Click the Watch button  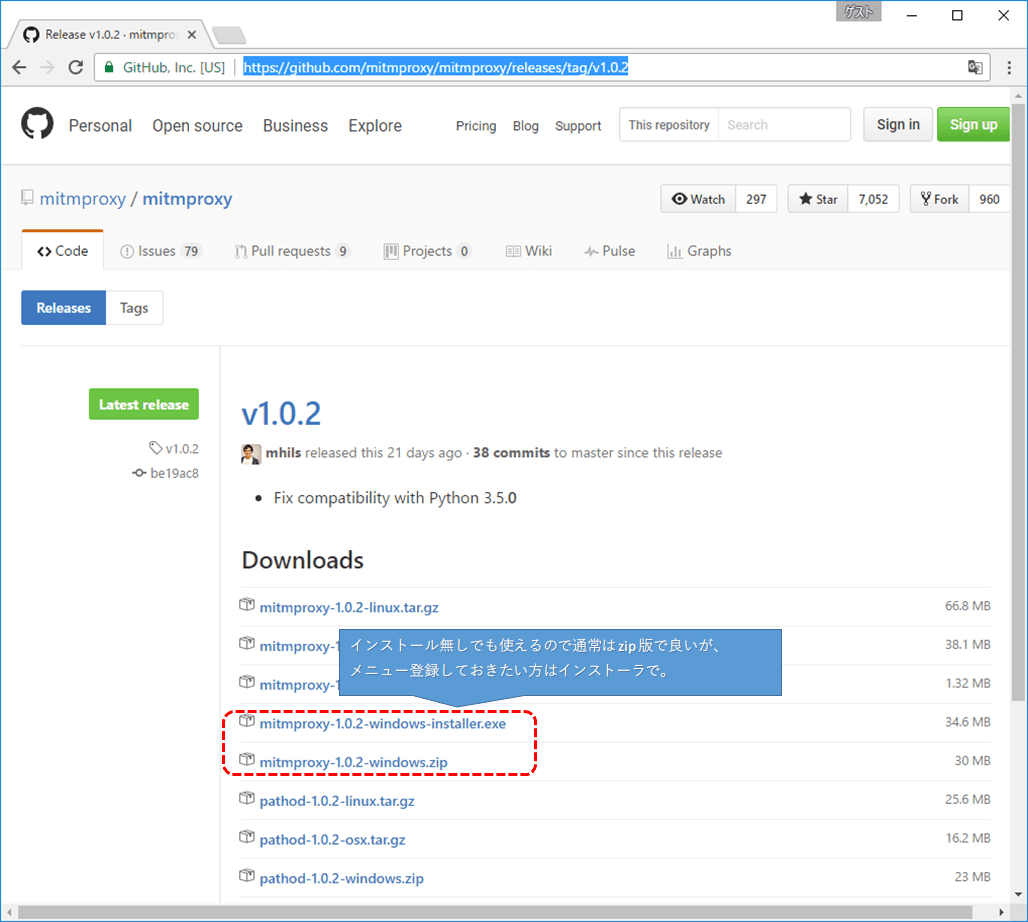(x=698, y=199)
